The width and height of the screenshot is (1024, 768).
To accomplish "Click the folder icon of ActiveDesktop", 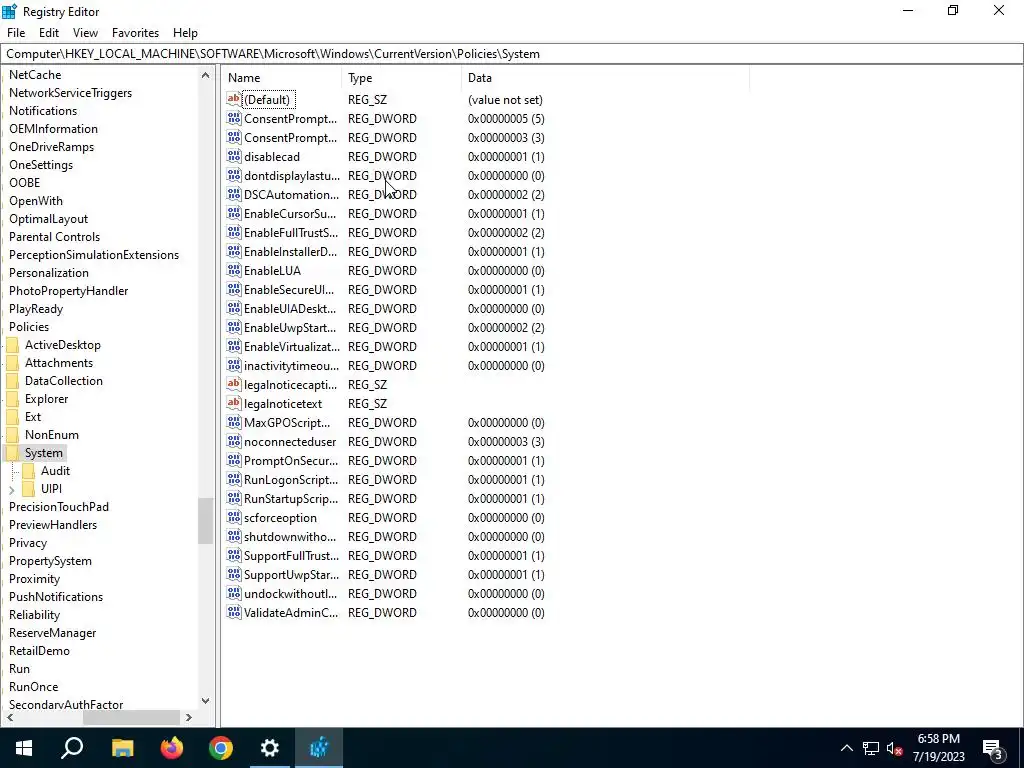I will pos(12,345).
